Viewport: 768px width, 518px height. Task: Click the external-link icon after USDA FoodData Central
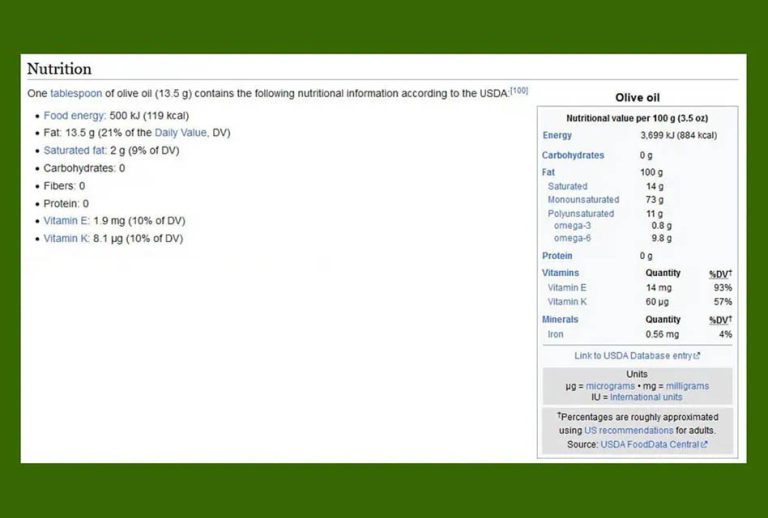tap(704, 444)
